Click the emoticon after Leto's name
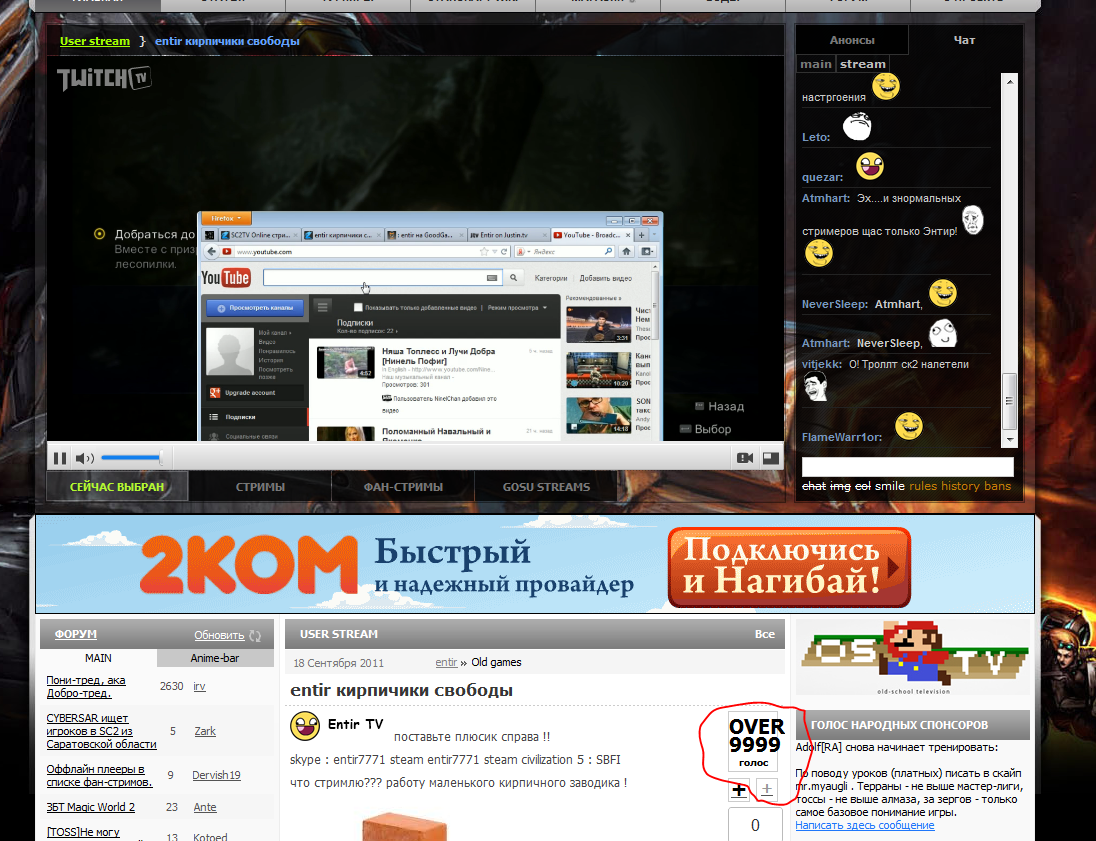1096x841 pixels. 857,126
